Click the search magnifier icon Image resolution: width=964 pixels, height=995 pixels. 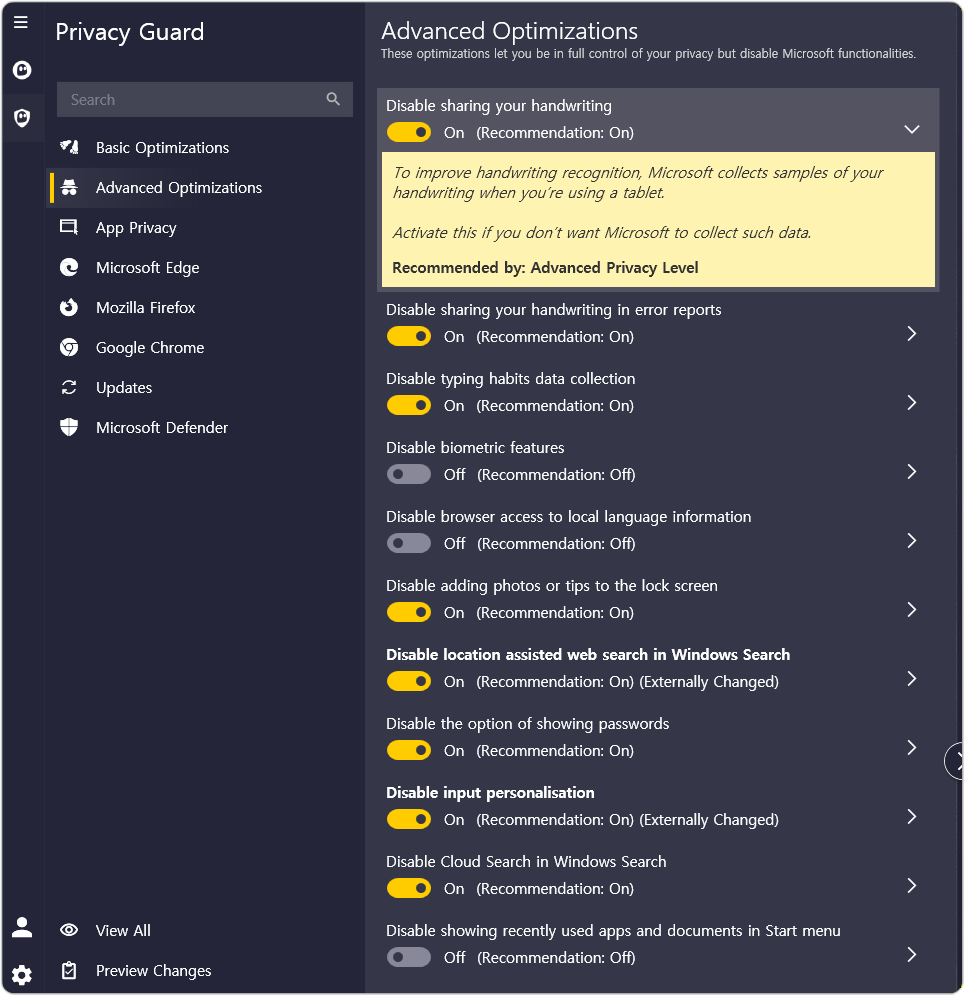(x=333, y=99)
